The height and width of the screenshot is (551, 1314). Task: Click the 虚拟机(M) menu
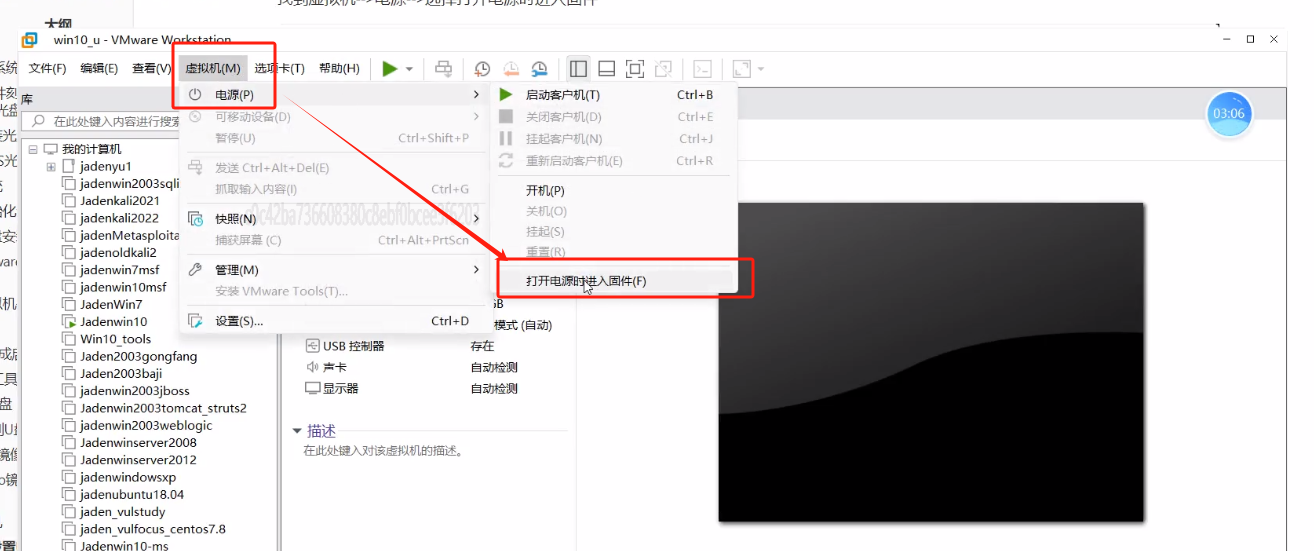[x=213, y=68]
